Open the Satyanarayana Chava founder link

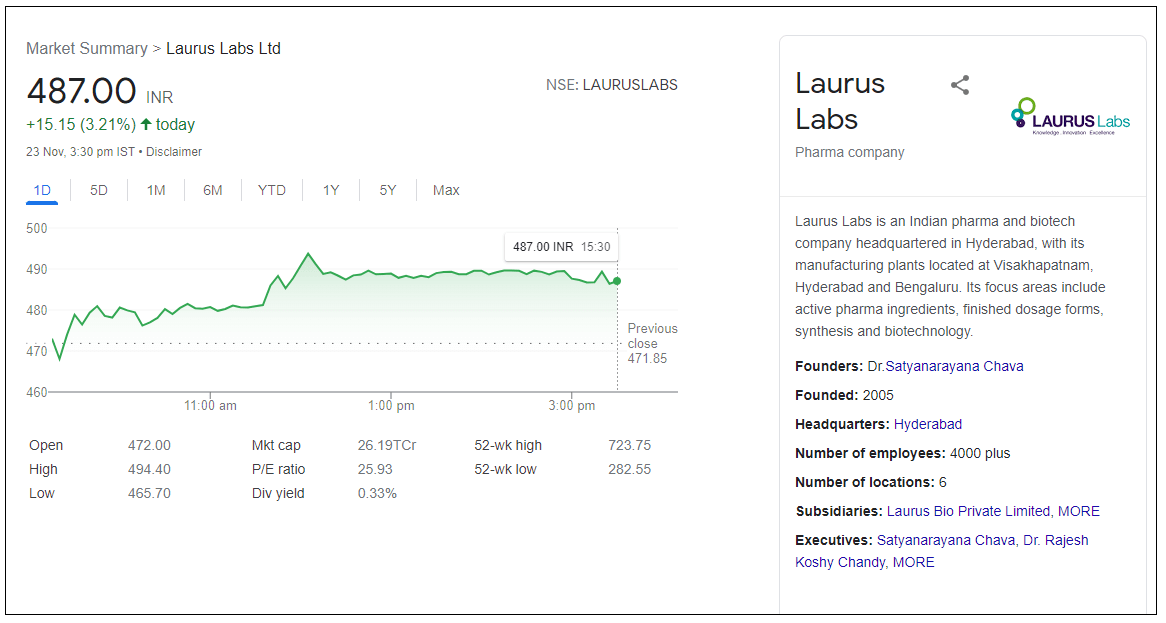point(954,366)
